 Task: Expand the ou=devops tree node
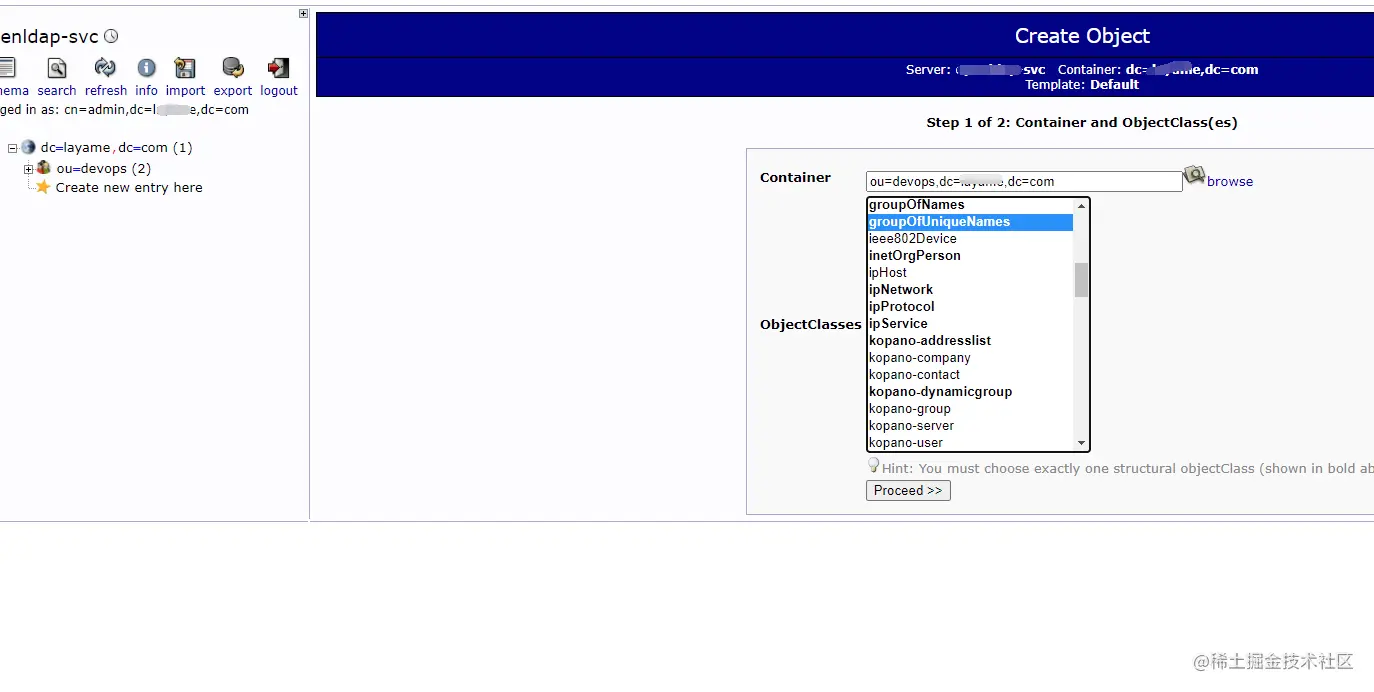(29, 169)
